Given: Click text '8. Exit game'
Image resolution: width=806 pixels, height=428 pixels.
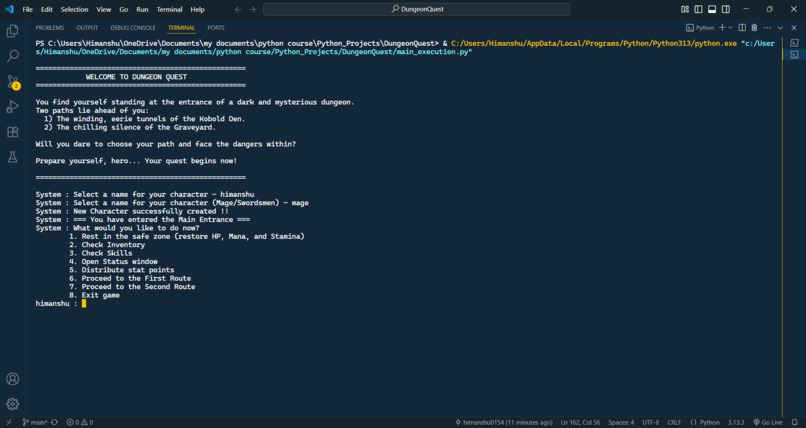Looking at the screenshot, I should point(94,295).
